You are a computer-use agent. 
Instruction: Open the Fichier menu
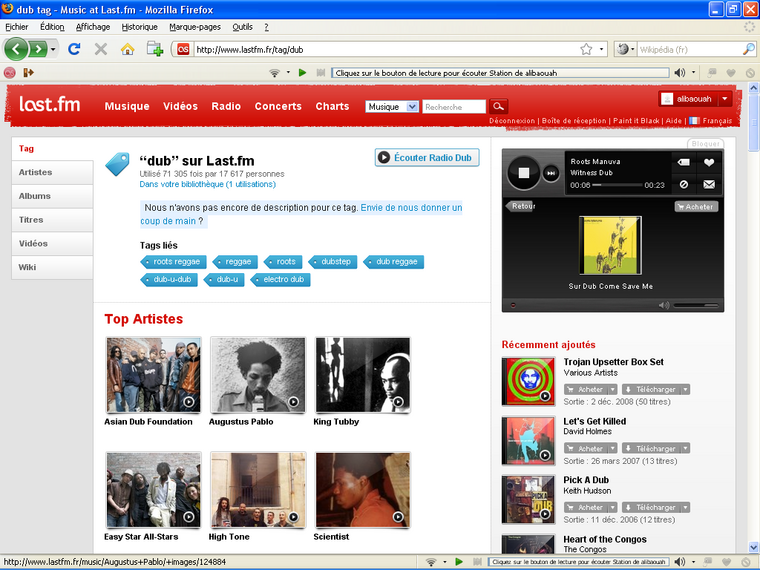click(17, 27)
